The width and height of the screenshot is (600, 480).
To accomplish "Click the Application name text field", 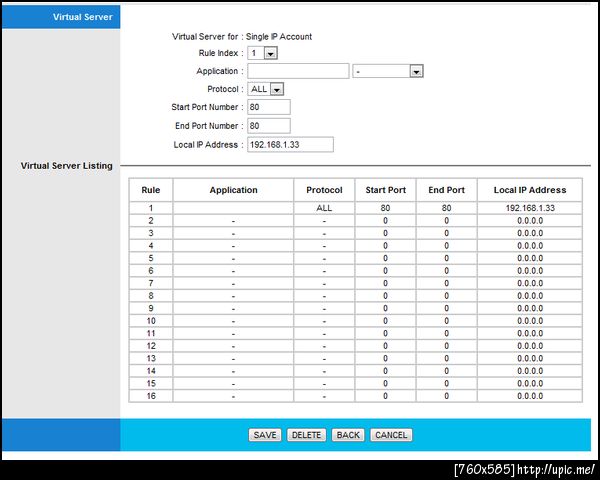I will [x=298, y=71].
